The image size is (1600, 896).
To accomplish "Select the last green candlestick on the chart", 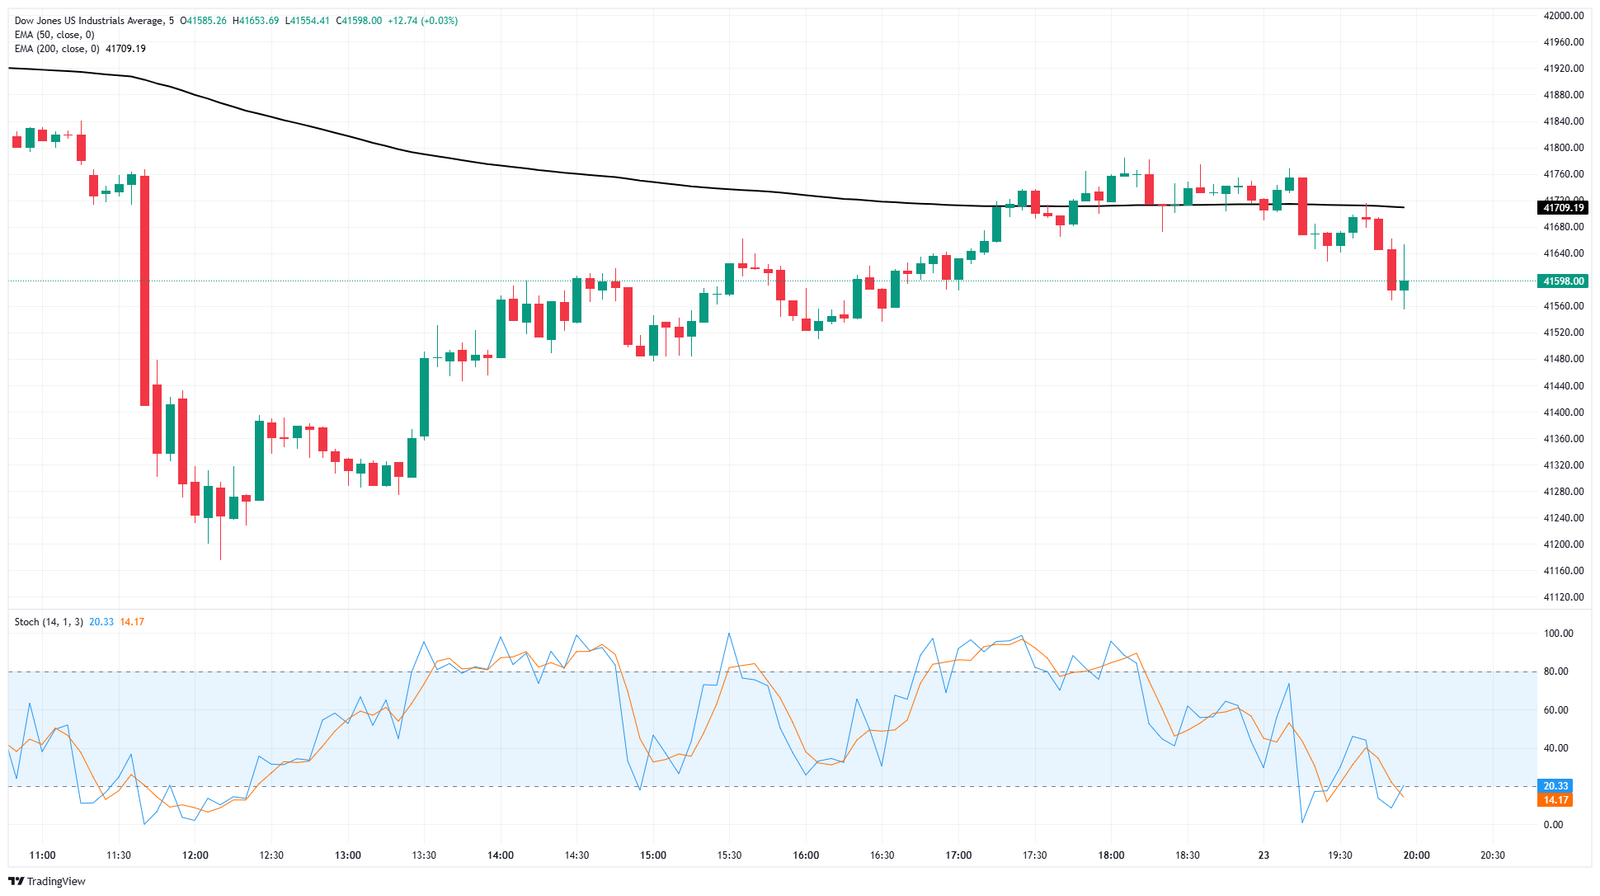I will [x=1404, y=285].
